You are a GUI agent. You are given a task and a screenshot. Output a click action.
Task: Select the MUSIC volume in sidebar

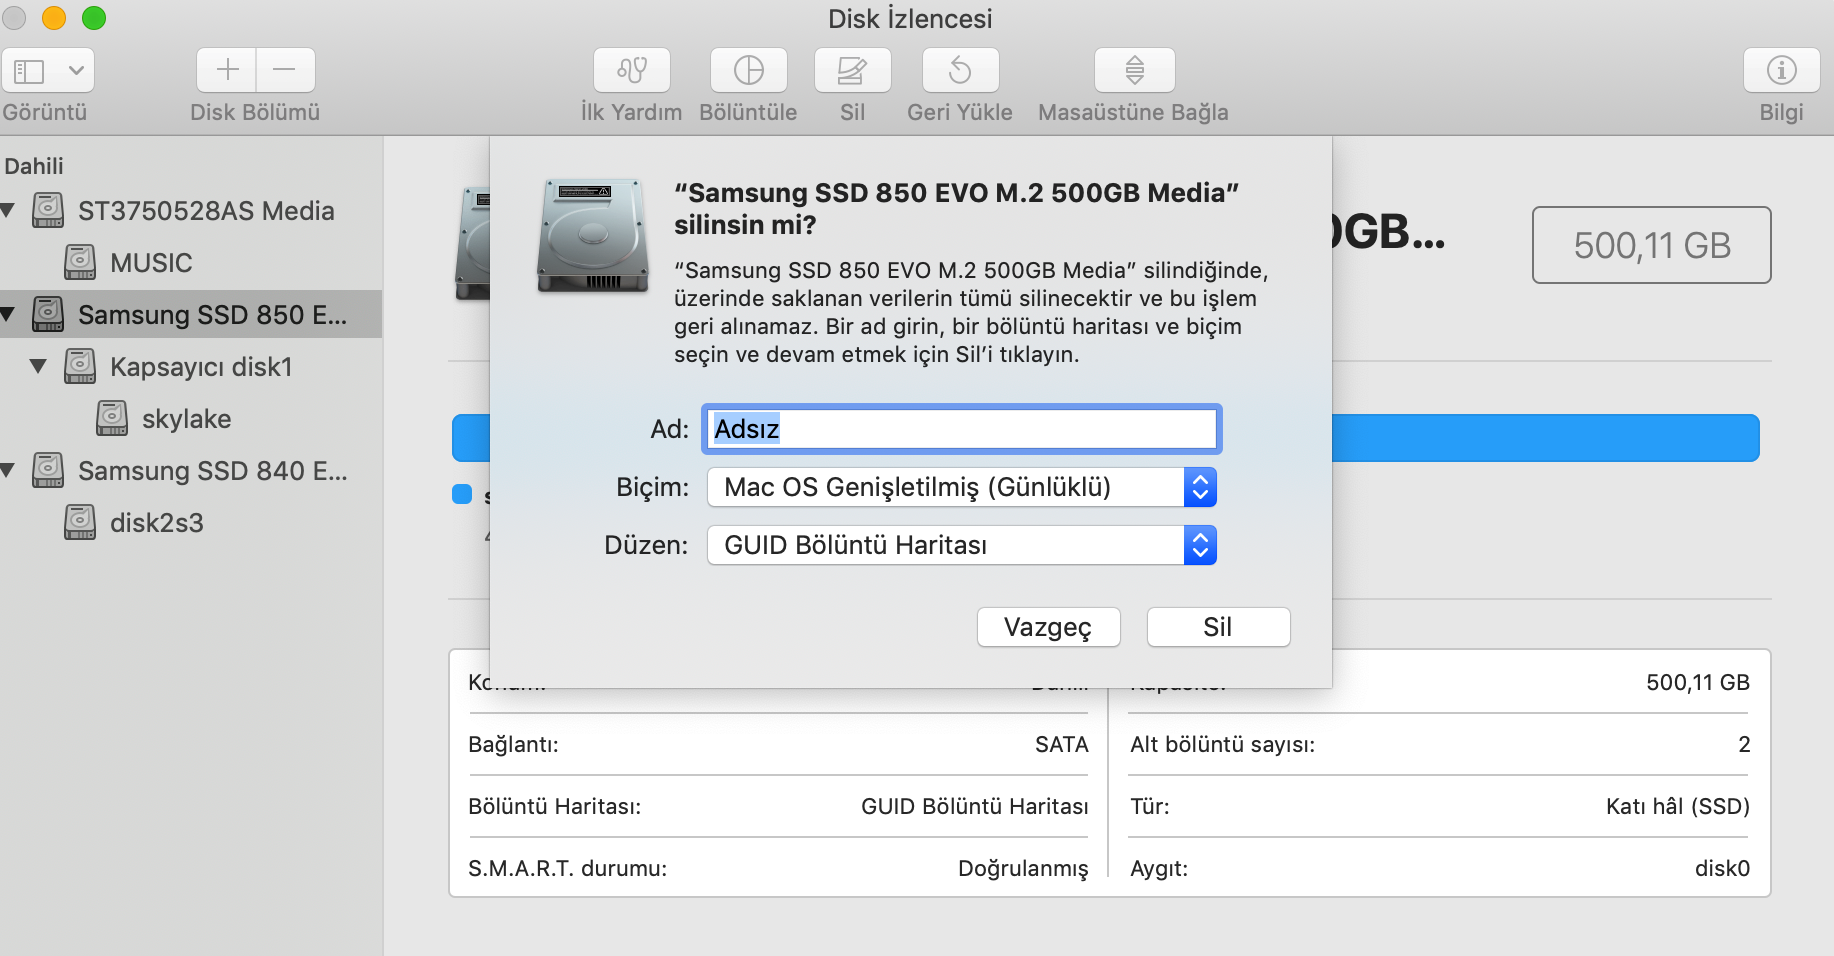coord(151,263)
